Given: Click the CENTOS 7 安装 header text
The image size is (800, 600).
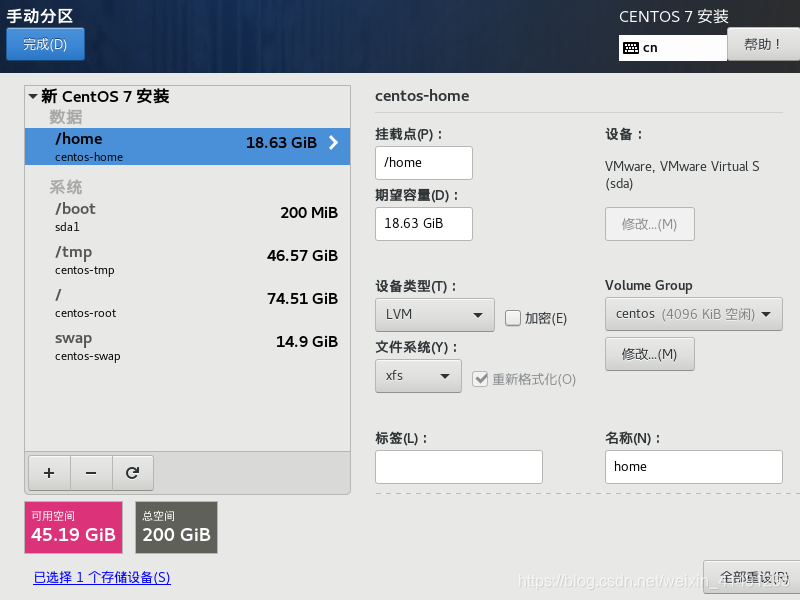Looking at the screenshot, I should 673,17.
